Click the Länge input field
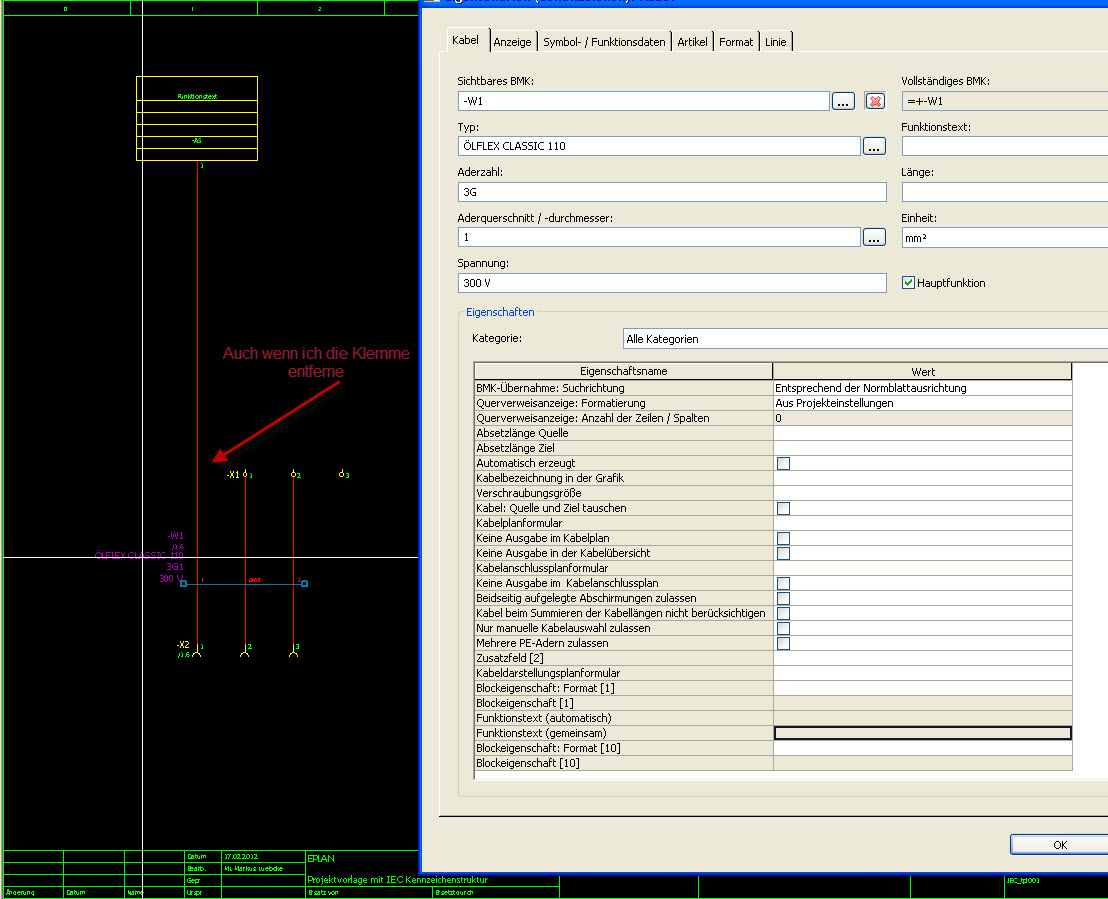 point(1004,192)
